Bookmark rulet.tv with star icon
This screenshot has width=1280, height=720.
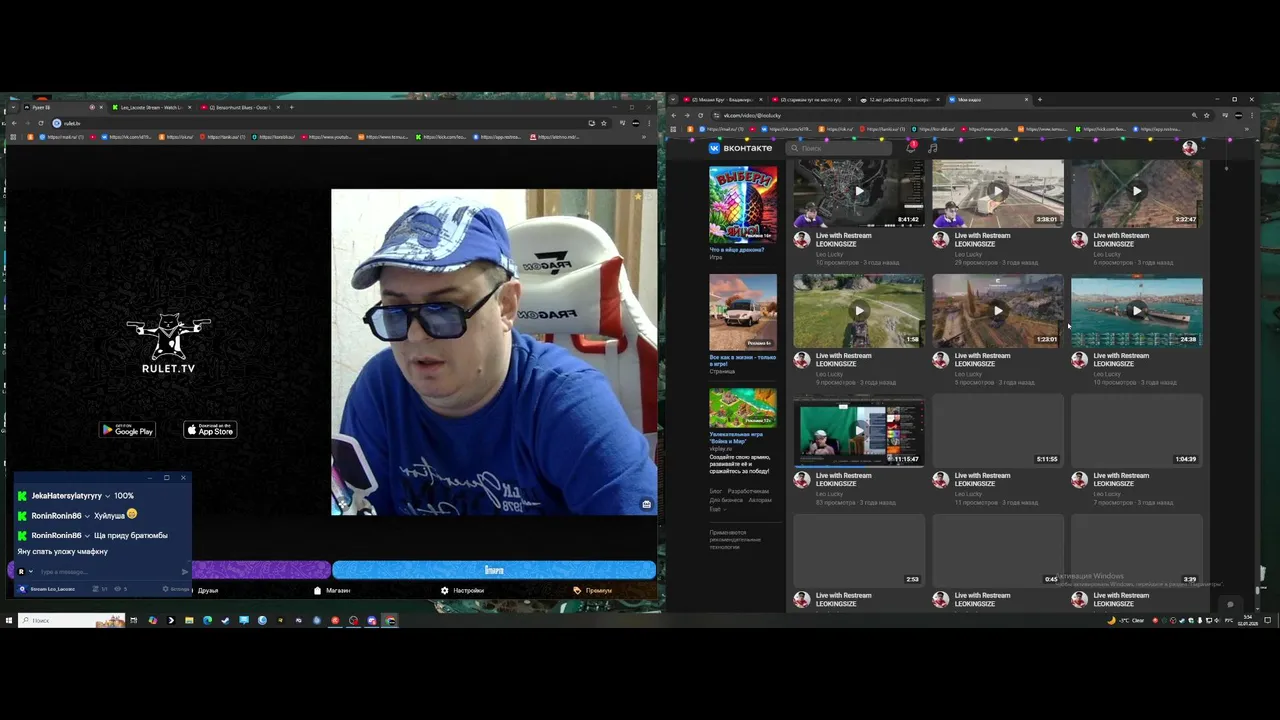pyautogui.click(x=604, y=123)
